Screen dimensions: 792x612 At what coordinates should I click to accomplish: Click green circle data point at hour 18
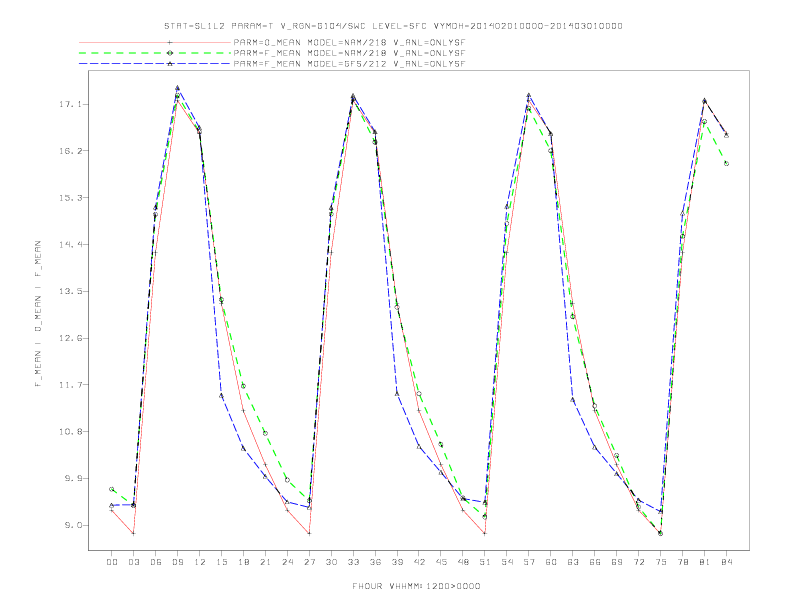243,386
